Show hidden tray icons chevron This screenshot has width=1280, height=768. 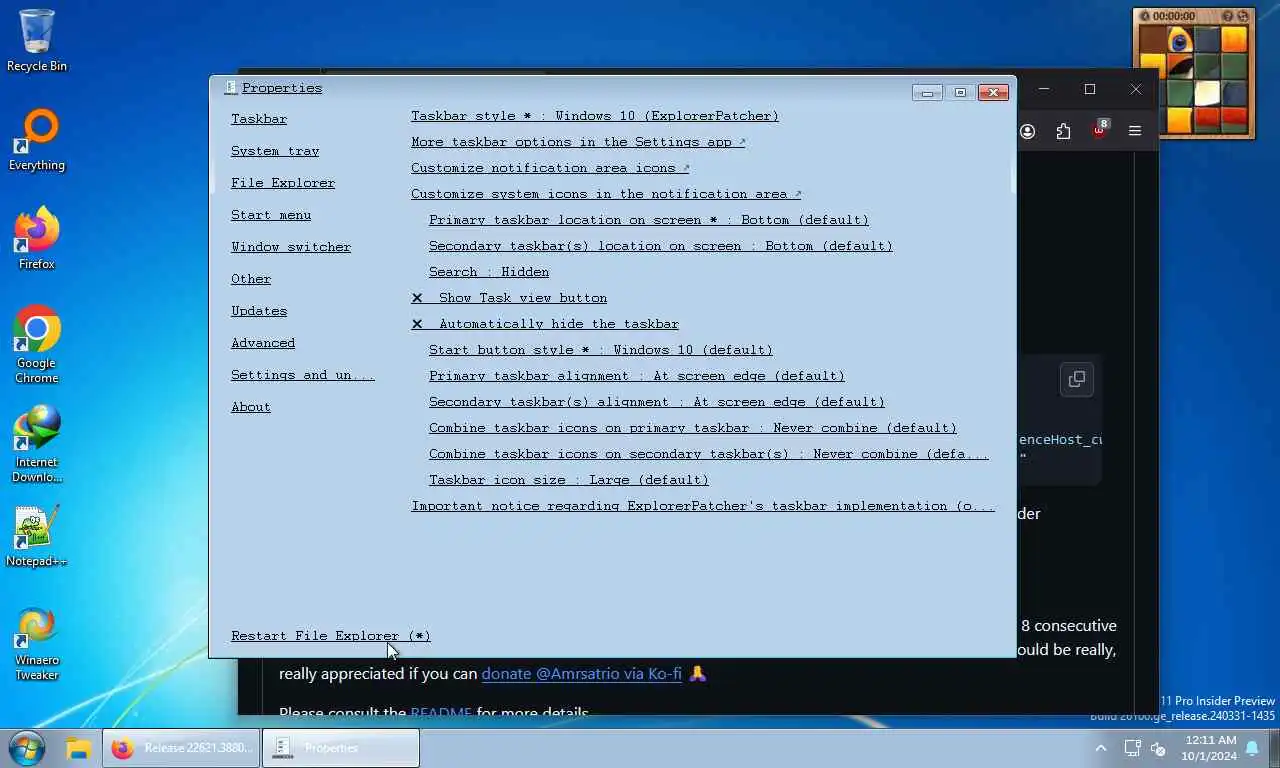[x=1101, y=748]
